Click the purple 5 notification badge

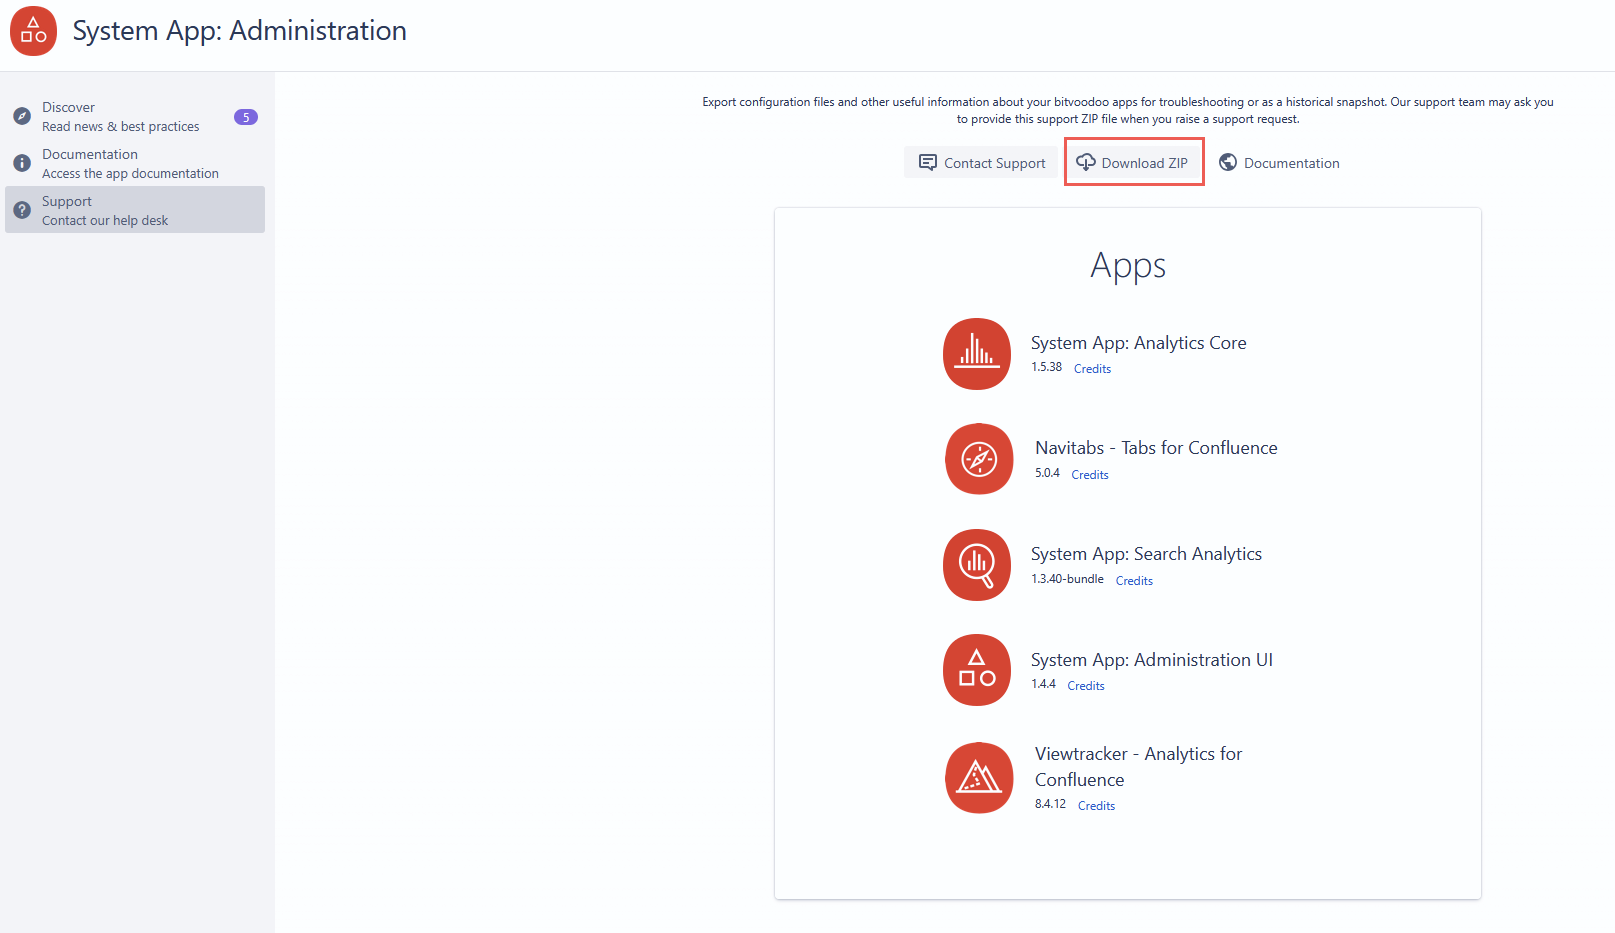[x=246, y=117]
